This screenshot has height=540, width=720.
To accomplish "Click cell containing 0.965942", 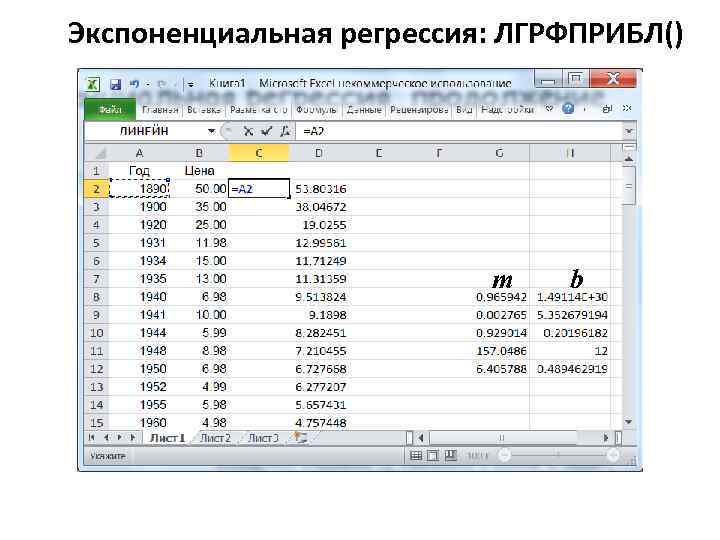I will coord(500,297).
